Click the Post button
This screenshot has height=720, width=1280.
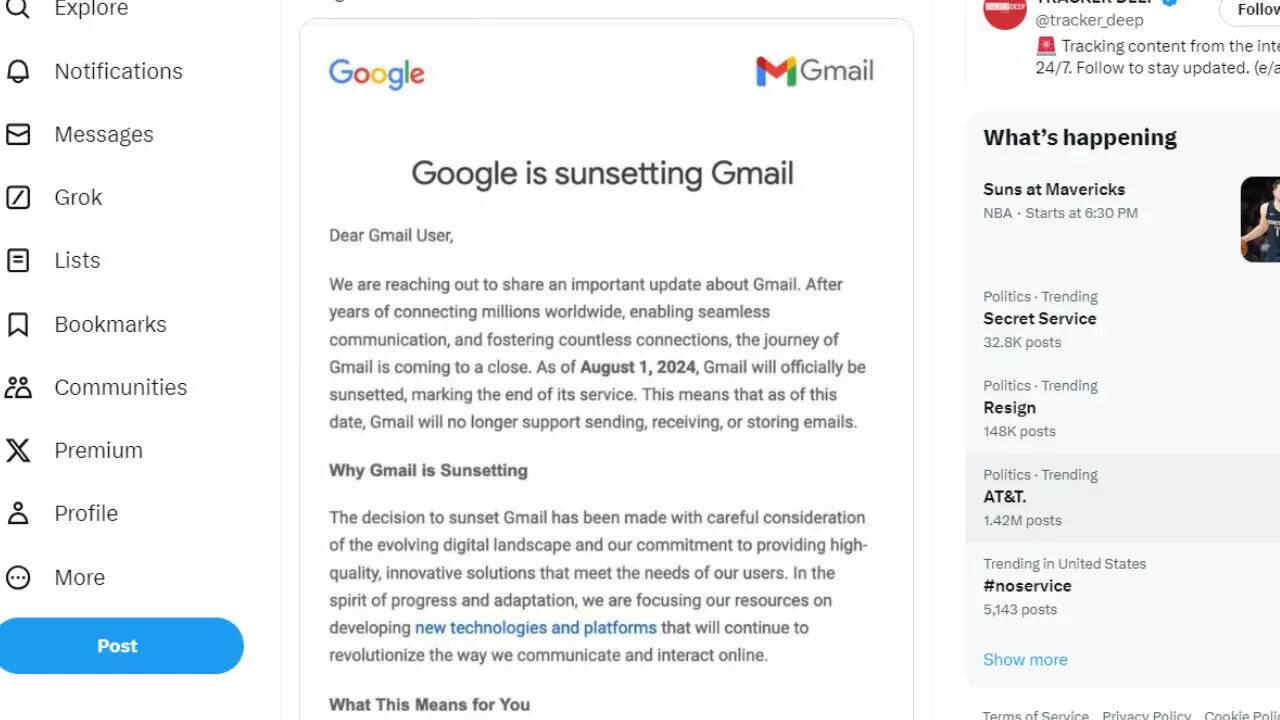(x=118, y=645)
